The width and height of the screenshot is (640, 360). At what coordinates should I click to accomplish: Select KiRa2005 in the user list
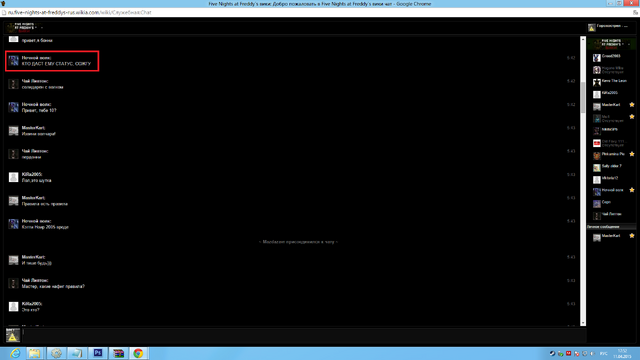[611, 93]
